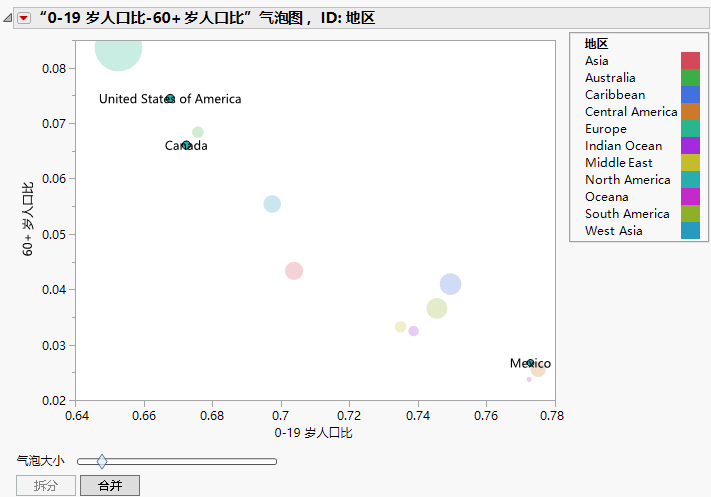Viewport: 711px width, 497px height.
Task: Click the 气泡大小 slider label
Action: point(41,461)
